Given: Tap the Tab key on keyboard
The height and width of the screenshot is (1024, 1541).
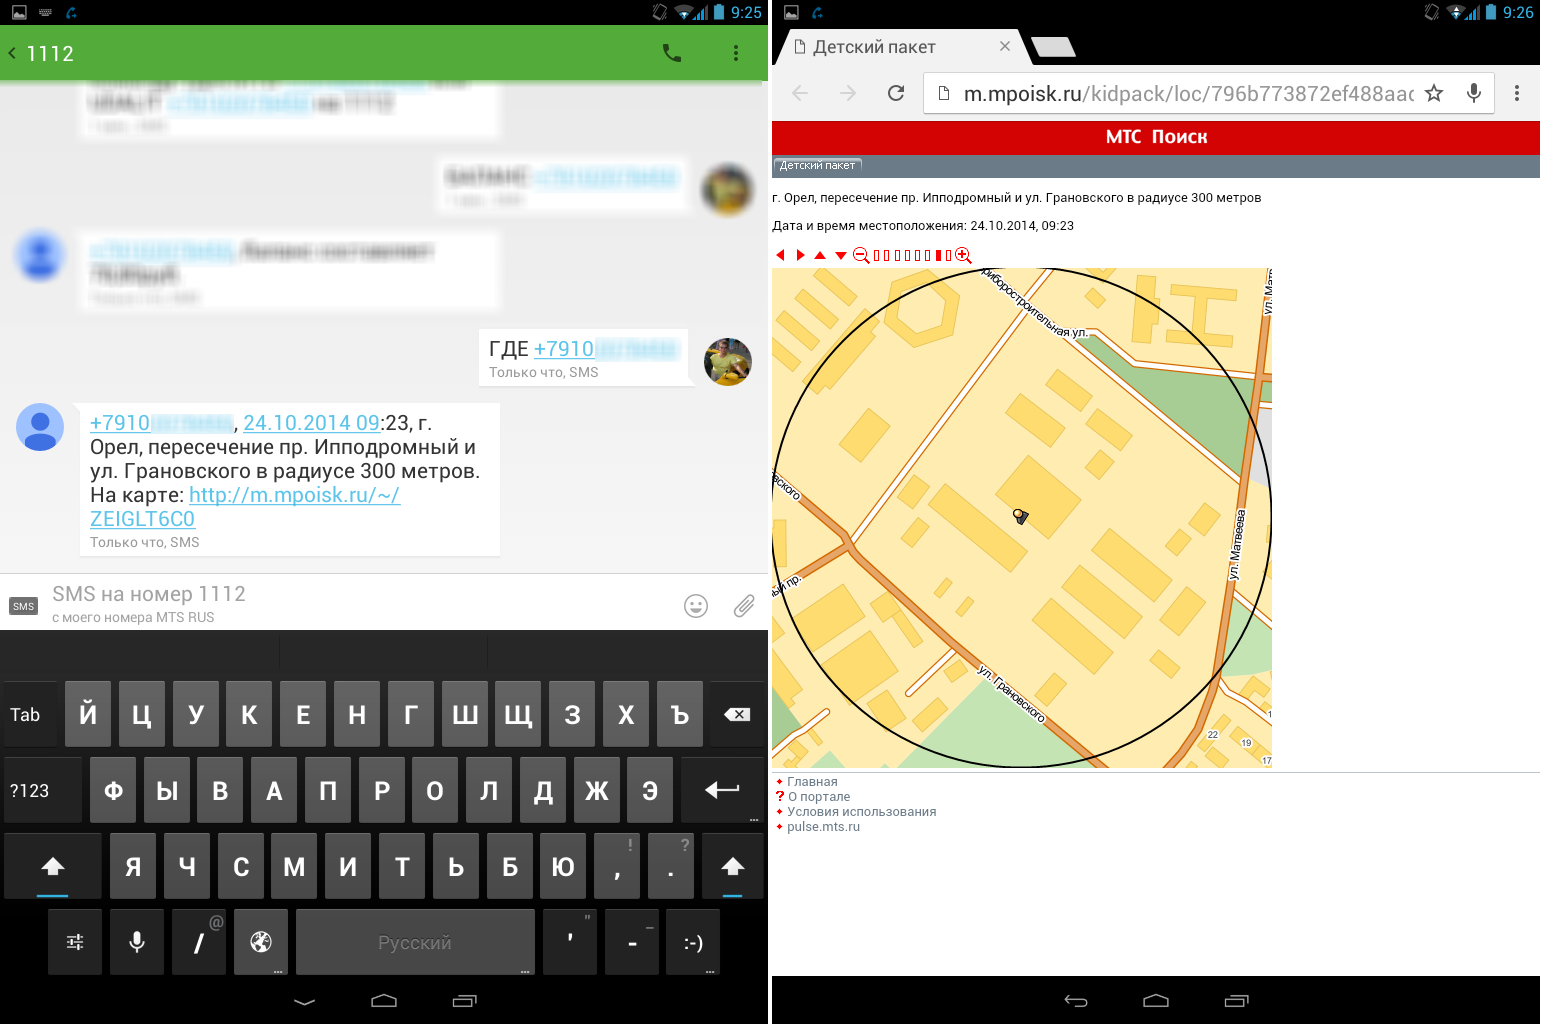Looking at the screenshot, I should click(31, 714).
